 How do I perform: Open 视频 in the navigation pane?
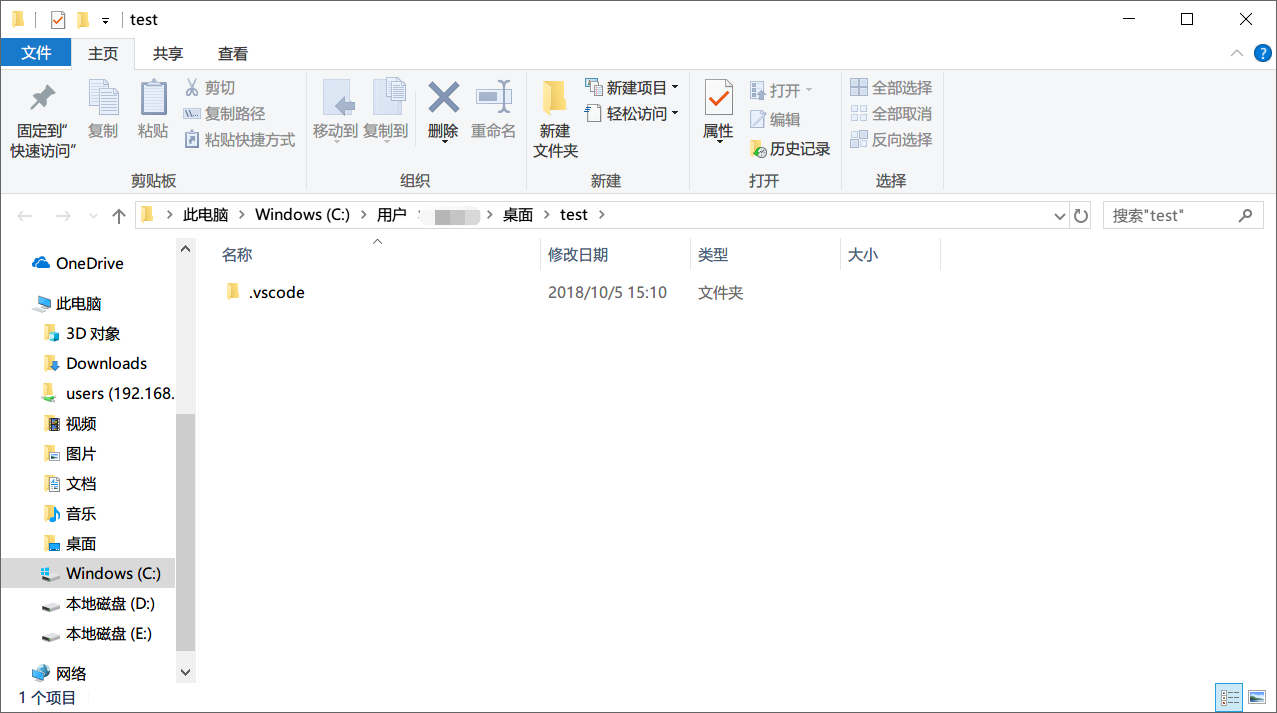(x=70, y=424)
